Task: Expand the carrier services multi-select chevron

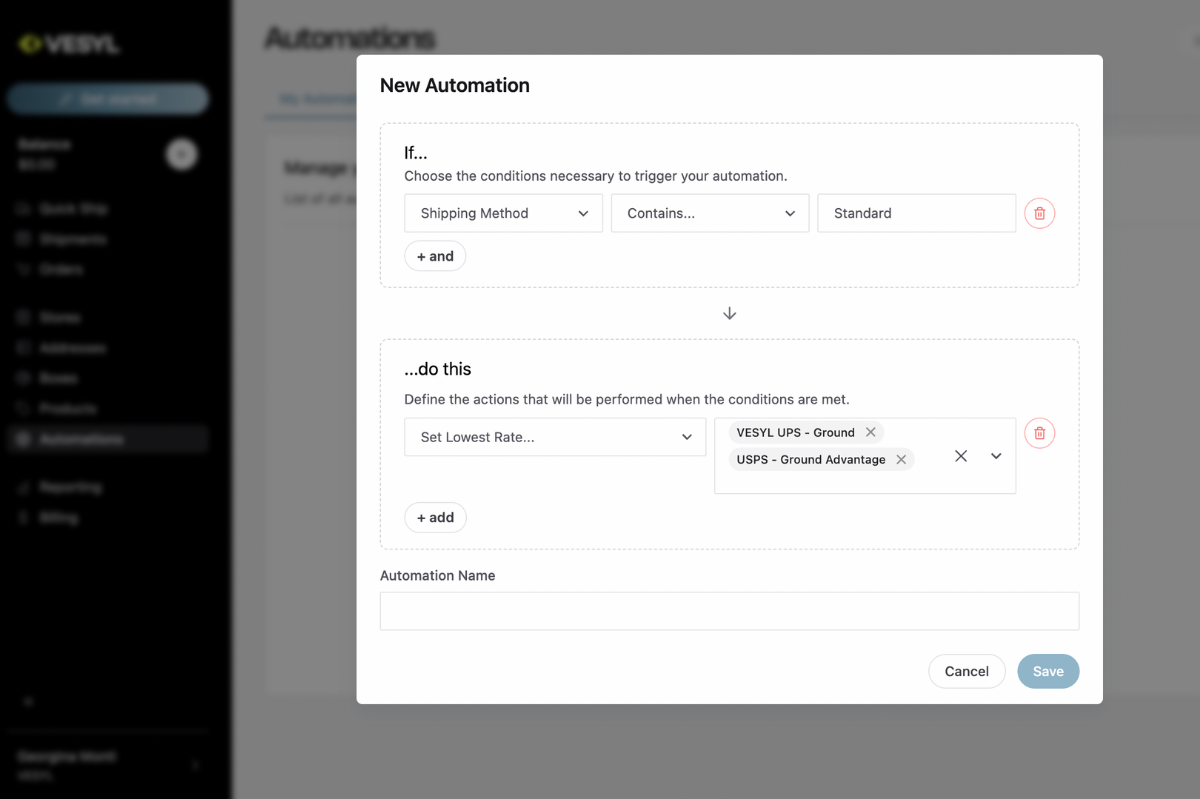Action: [x=996, y=456]
